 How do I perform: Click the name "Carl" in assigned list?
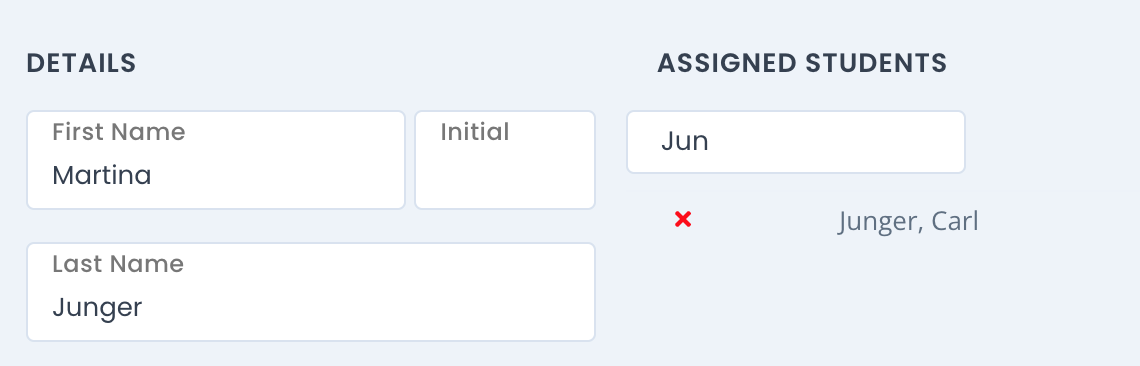955,221
